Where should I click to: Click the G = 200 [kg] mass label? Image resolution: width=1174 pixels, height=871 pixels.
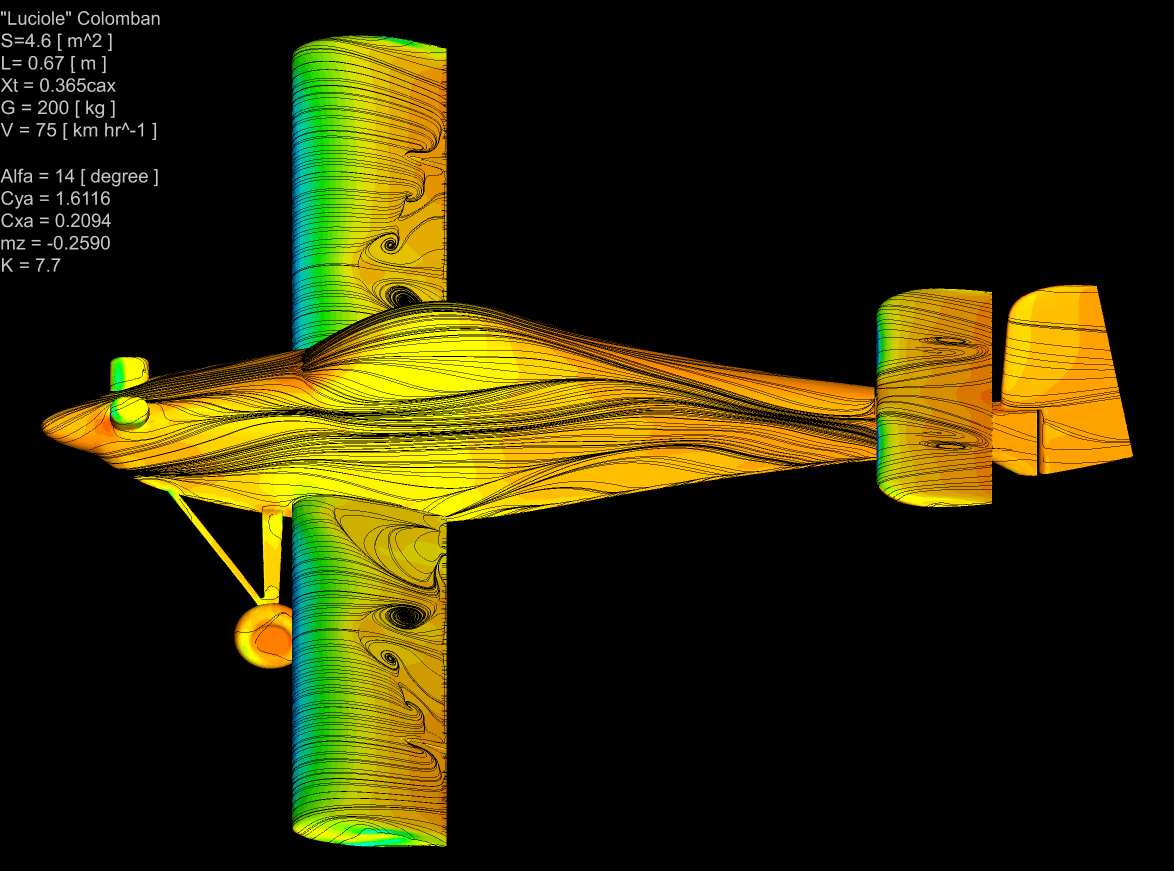(x=59, y=107)
